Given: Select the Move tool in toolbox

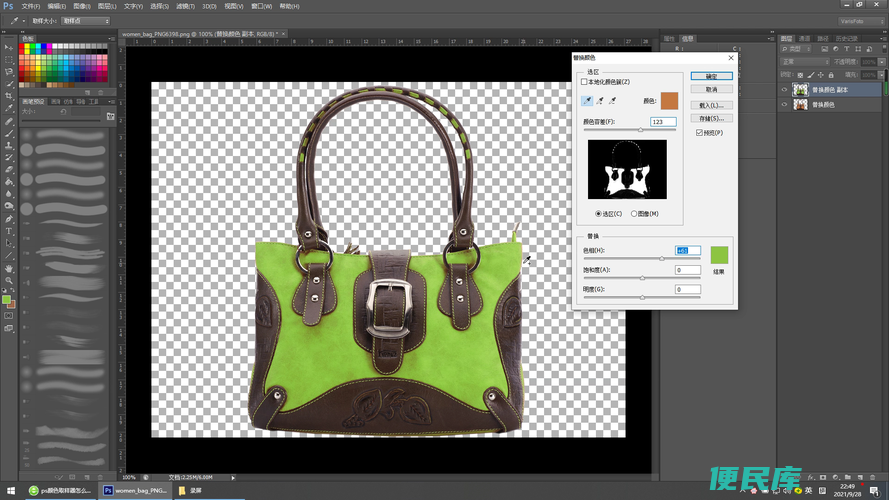Looking at the screenshot, I should pos(9,47).
